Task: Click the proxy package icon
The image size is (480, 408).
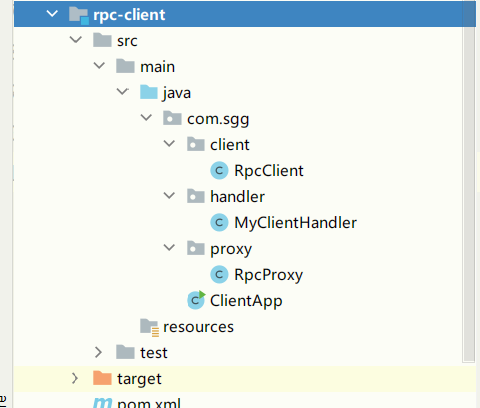Action: [x=195, y=248]
